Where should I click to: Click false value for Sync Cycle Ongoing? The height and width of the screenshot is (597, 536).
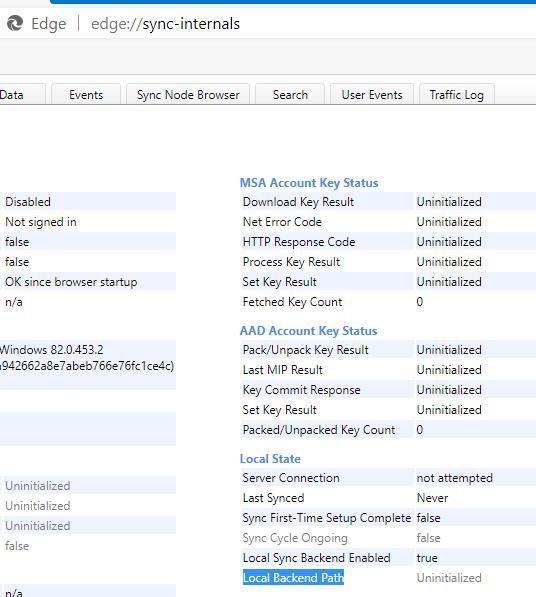point(429,538)
